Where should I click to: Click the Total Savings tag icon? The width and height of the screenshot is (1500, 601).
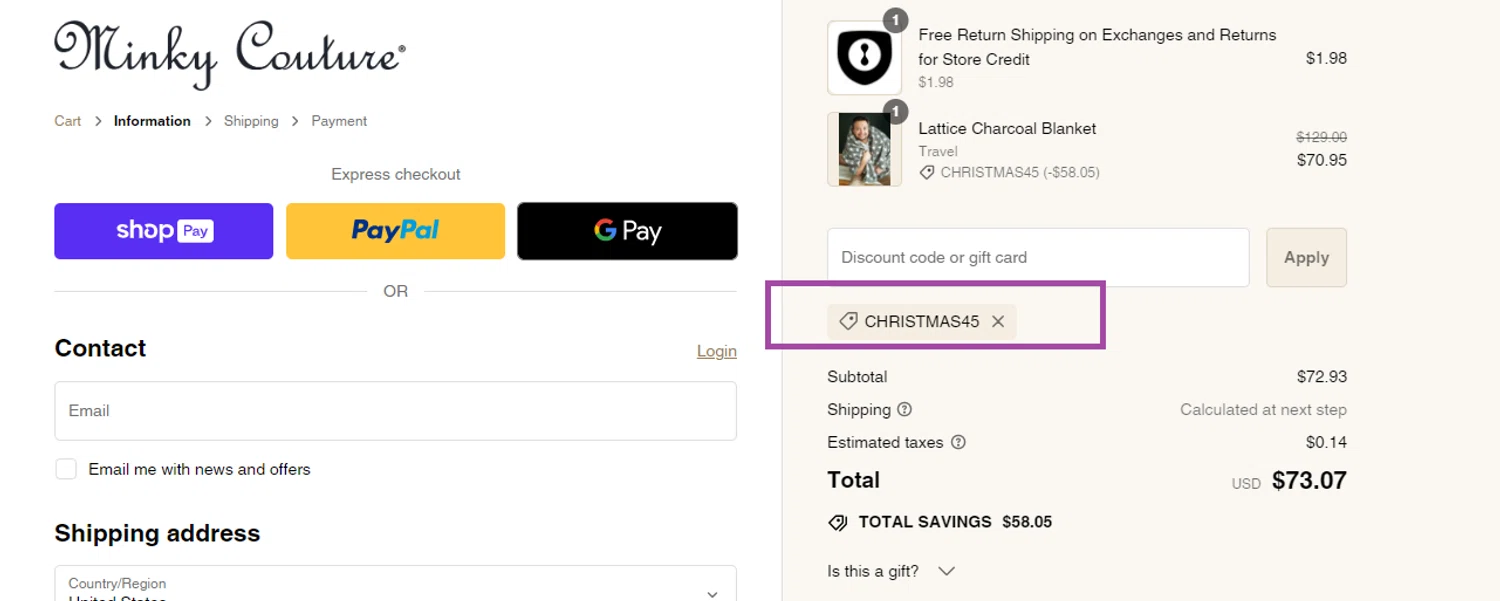tap(838, 522)
